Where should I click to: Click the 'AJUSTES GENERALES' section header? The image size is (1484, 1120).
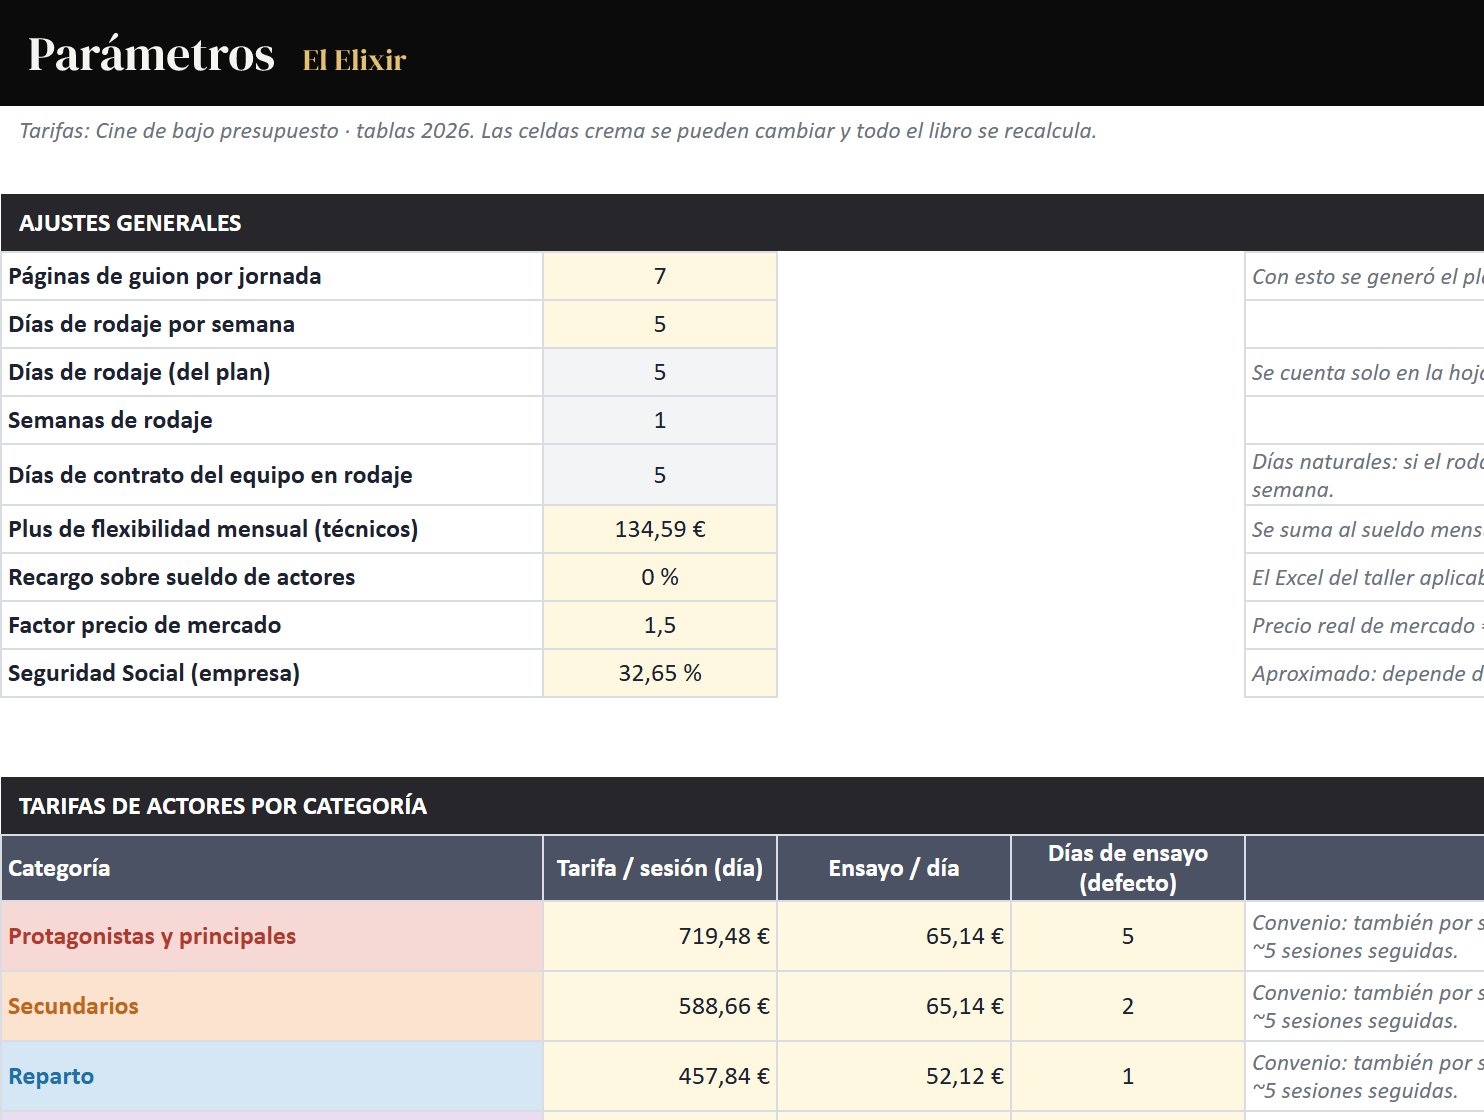tap(742, 223)
